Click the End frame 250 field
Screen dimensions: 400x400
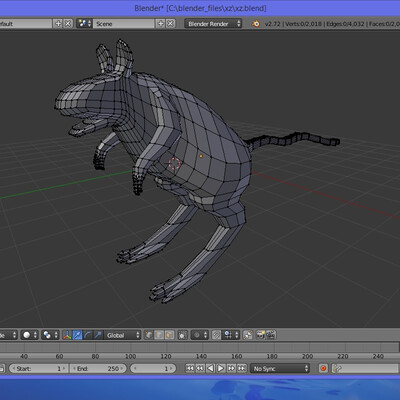click(x=98, y=368)
